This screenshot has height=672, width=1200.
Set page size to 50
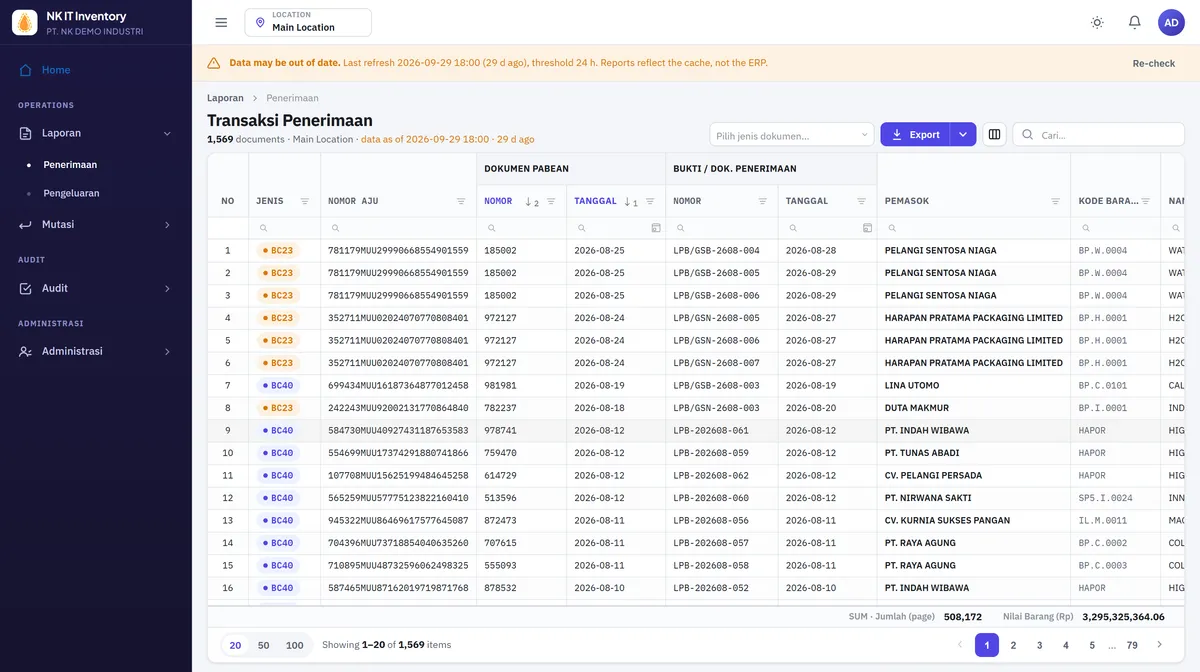[264, 645]
